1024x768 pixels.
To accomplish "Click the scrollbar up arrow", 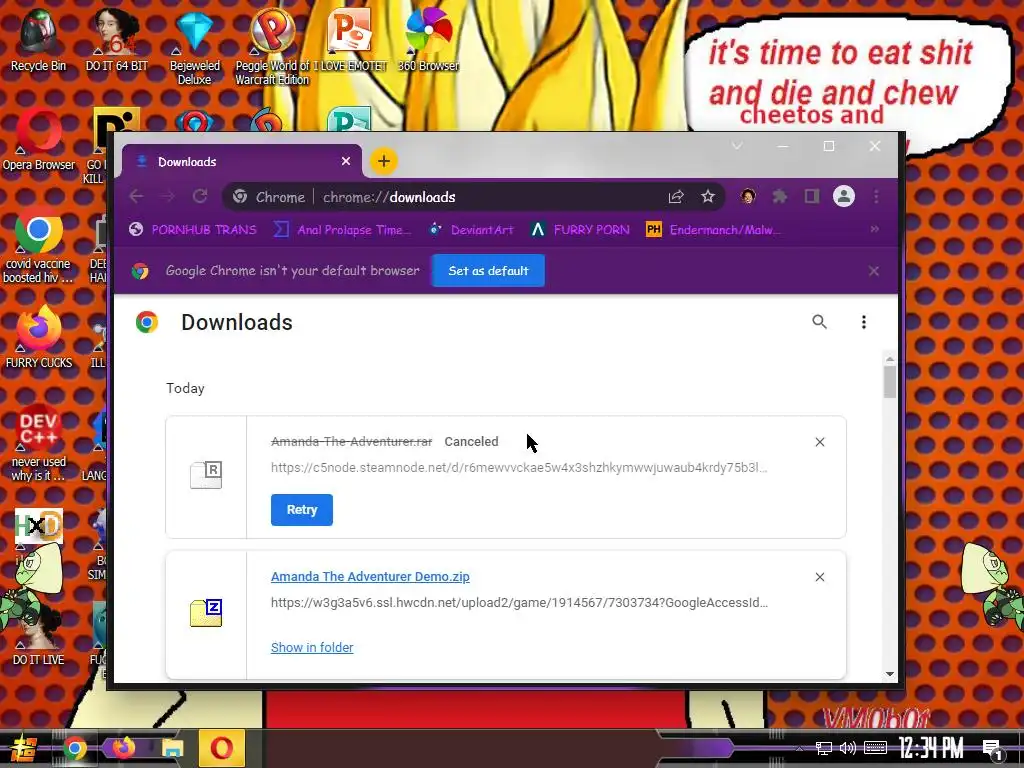I will (889, 359).
